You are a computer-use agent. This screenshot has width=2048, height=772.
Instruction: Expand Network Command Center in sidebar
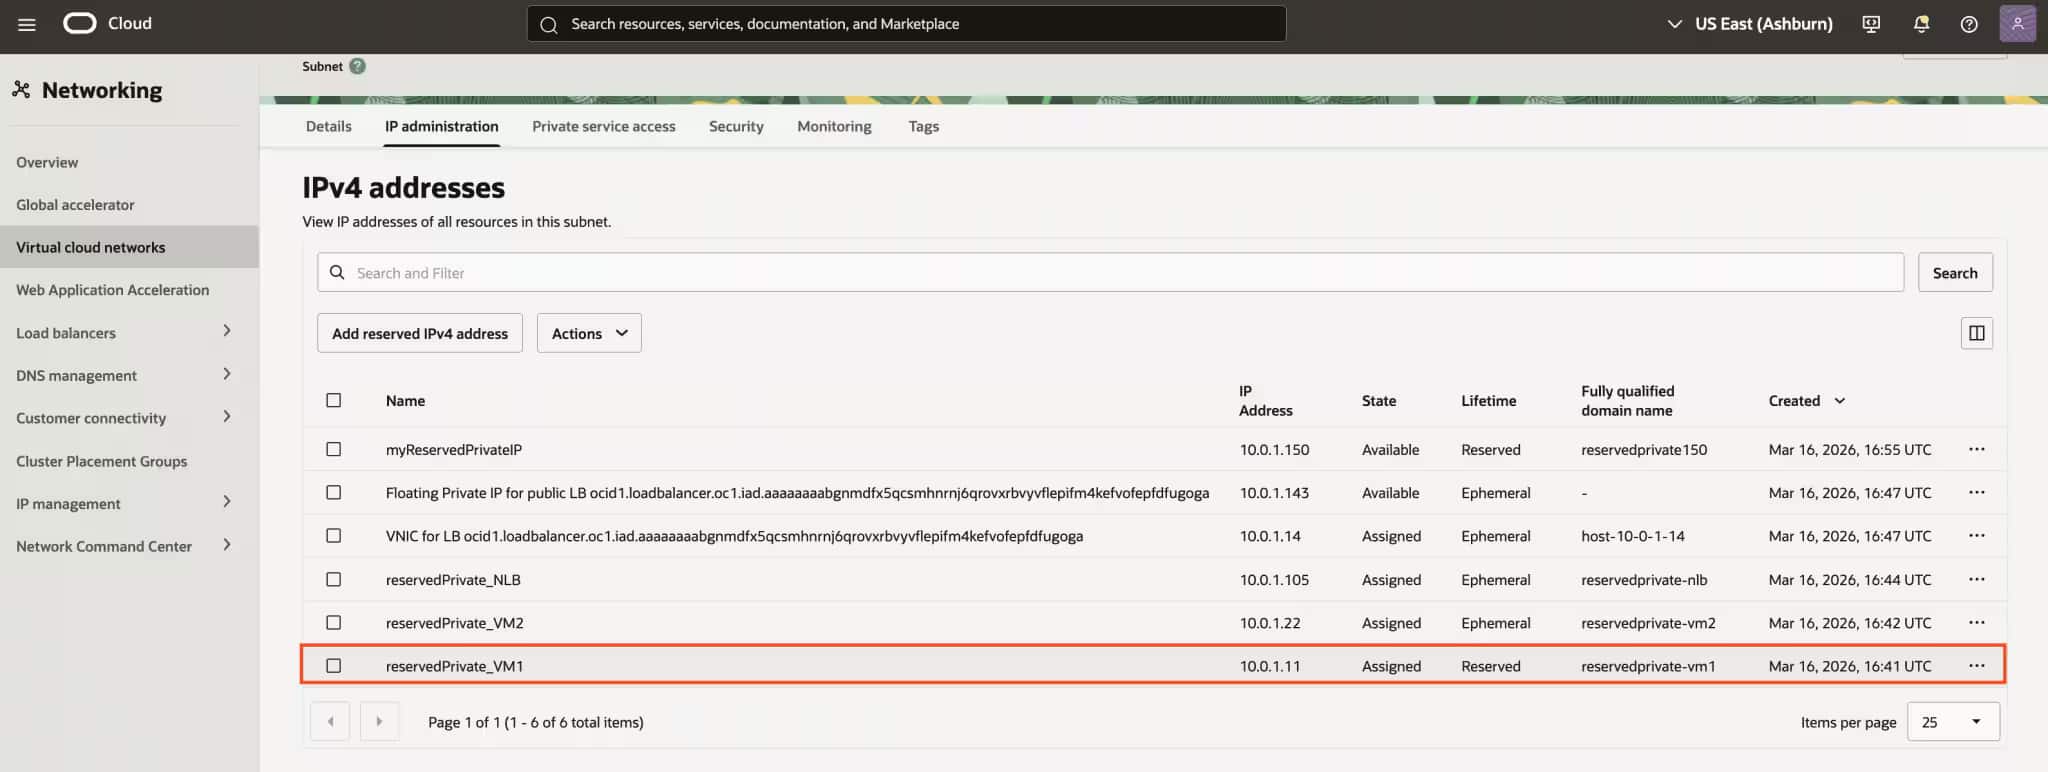pyautogui.click(x=227, y=545)
